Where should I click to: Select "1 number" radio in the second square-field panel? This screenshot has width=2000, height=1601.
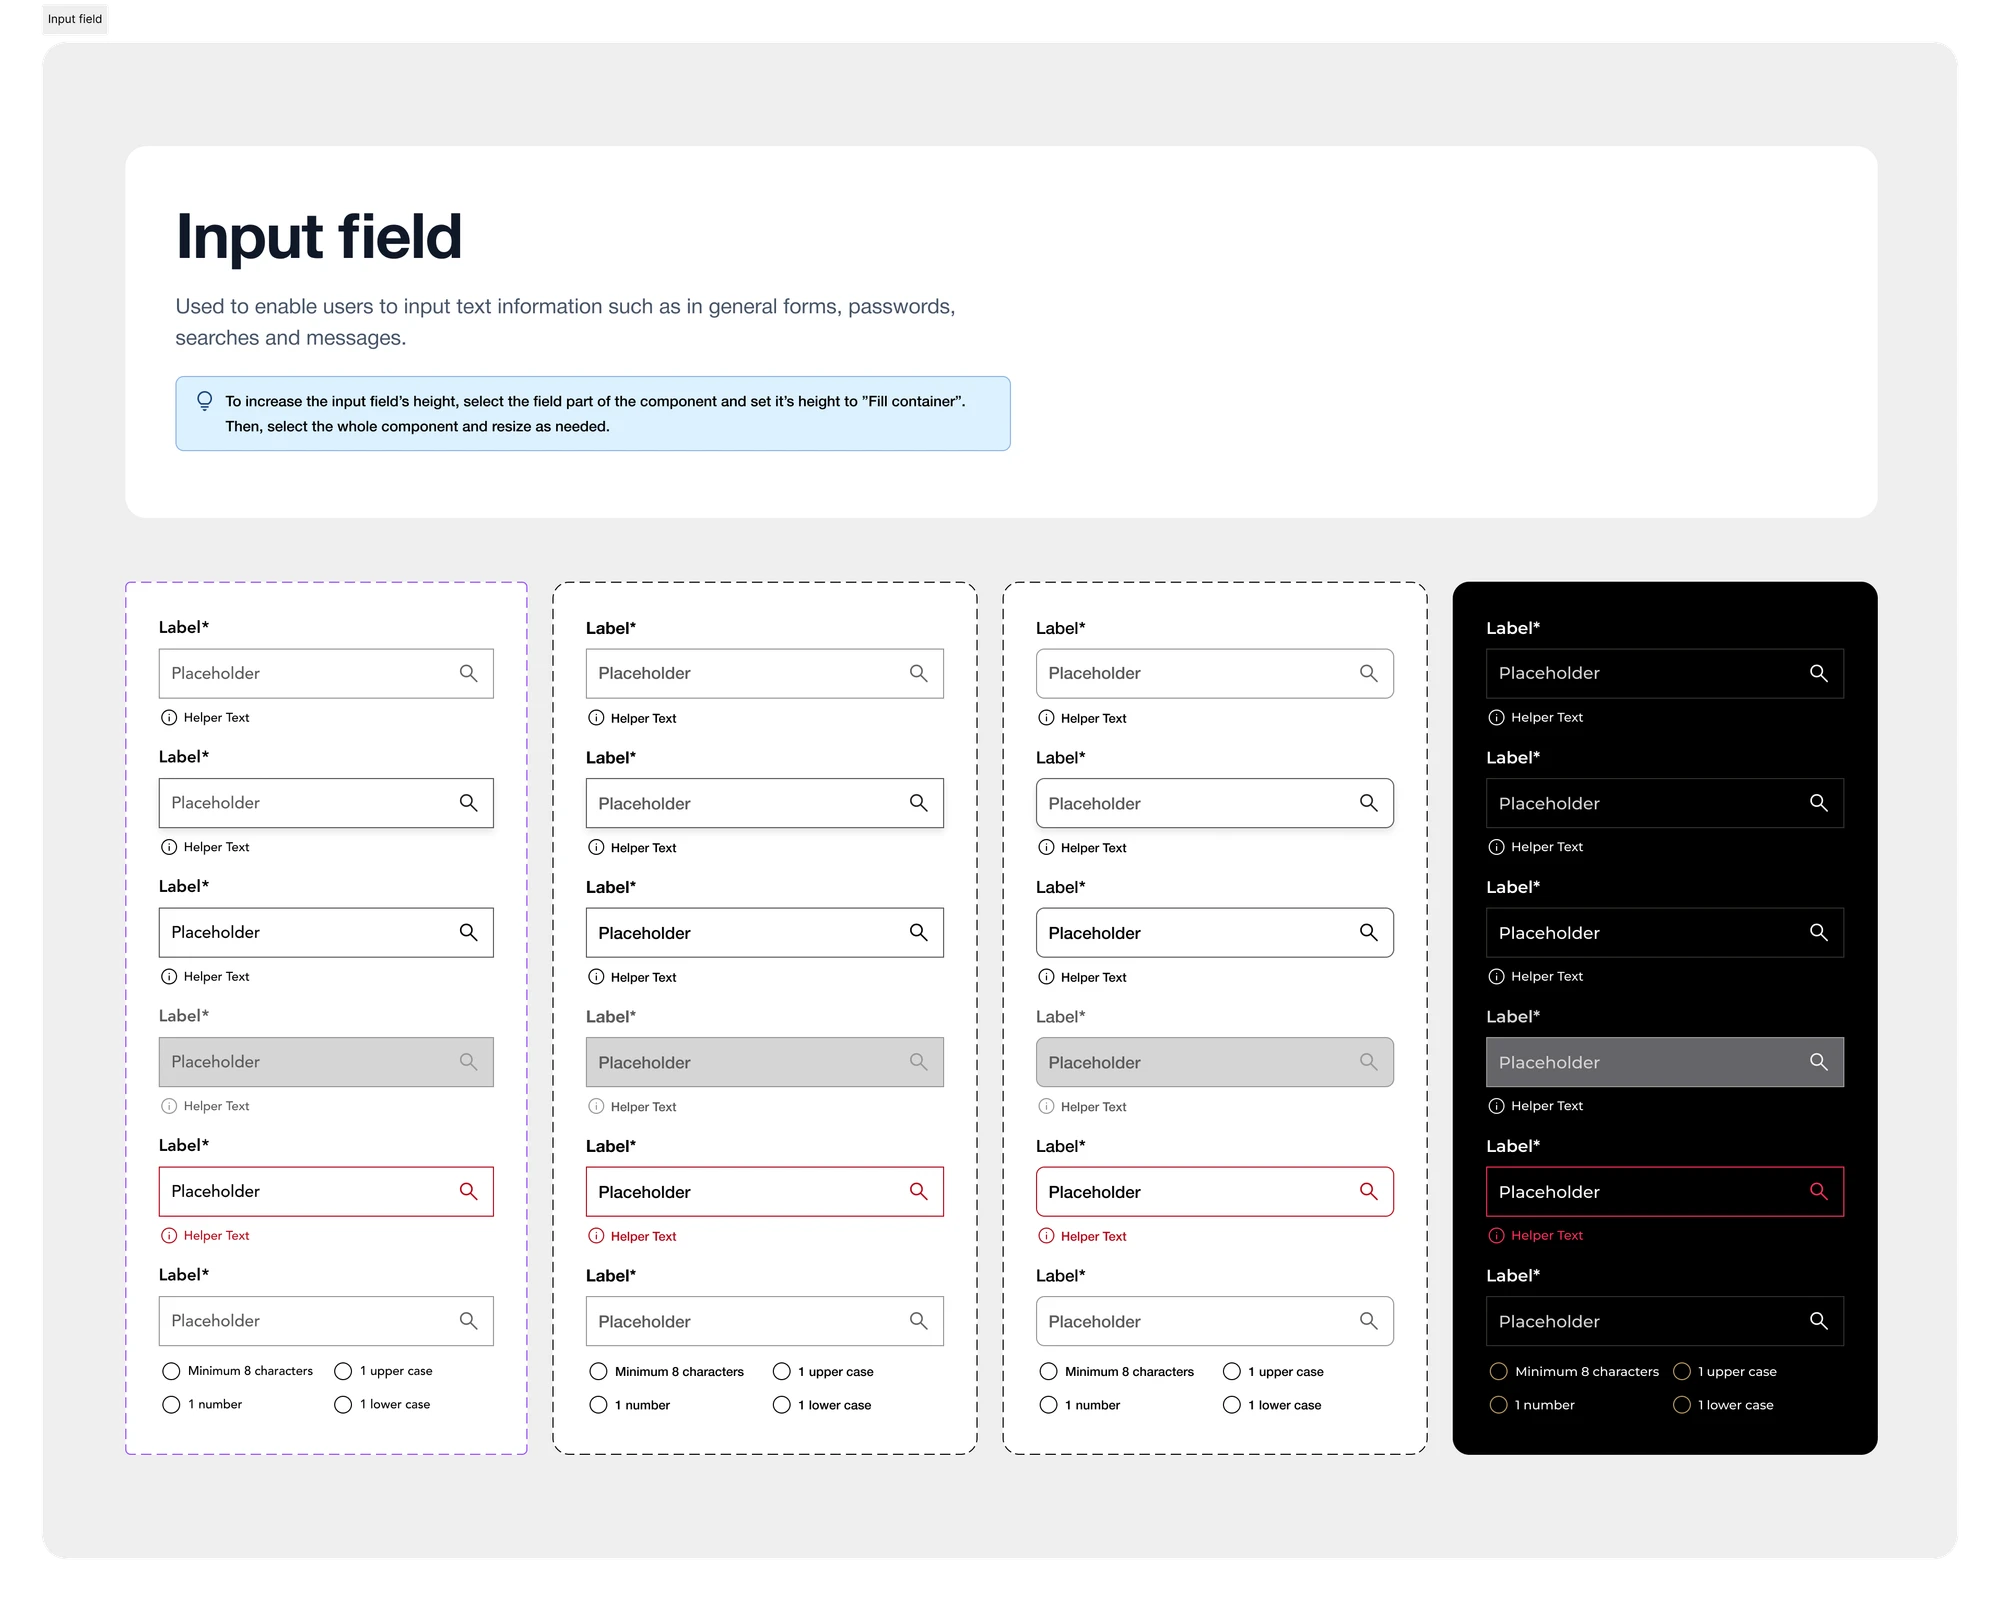tap(598, 1405)
